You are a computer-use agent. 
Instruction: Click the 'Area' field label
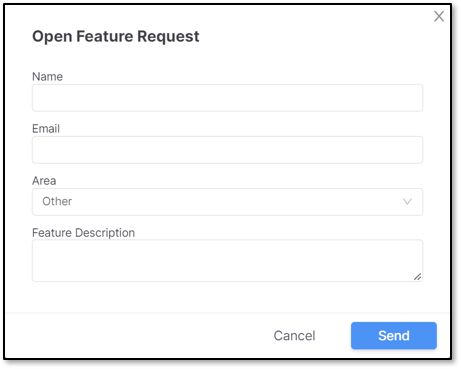tap(44, 181)
